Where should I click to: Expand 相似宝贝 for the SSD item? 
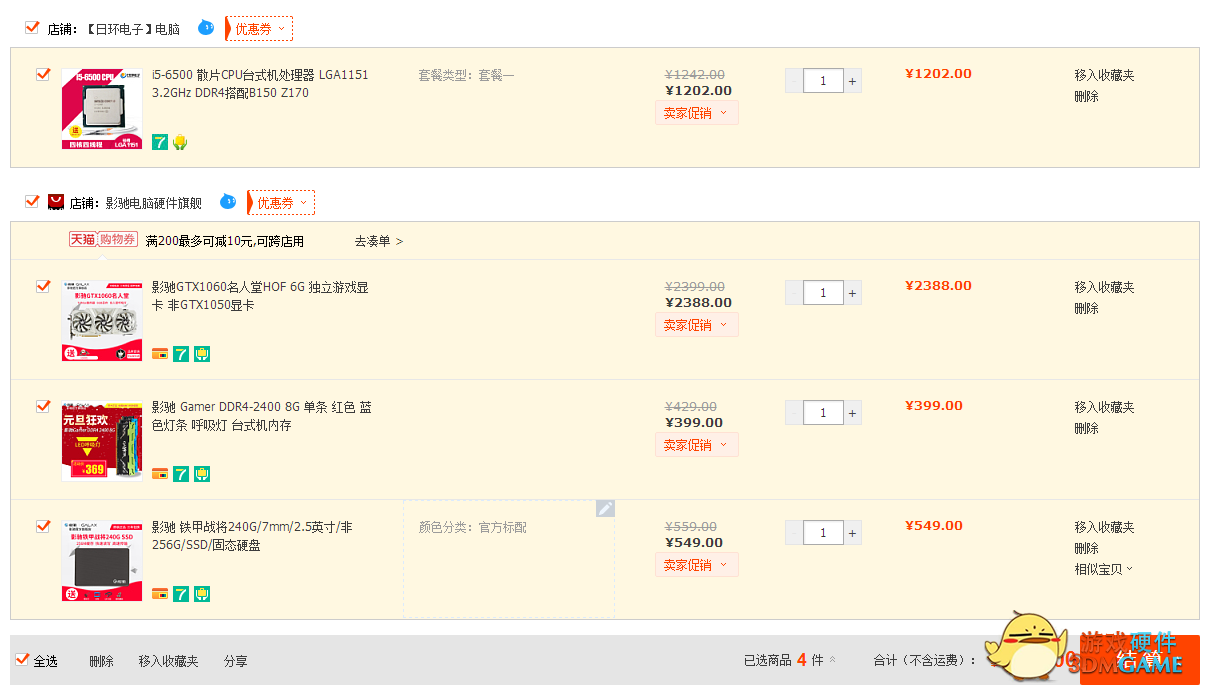[x=1104, y=569]
